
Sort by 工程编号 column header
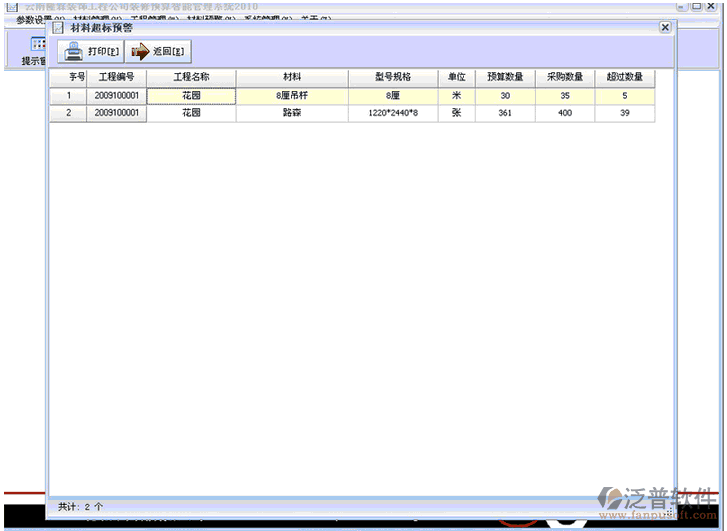tap(116, 77)
